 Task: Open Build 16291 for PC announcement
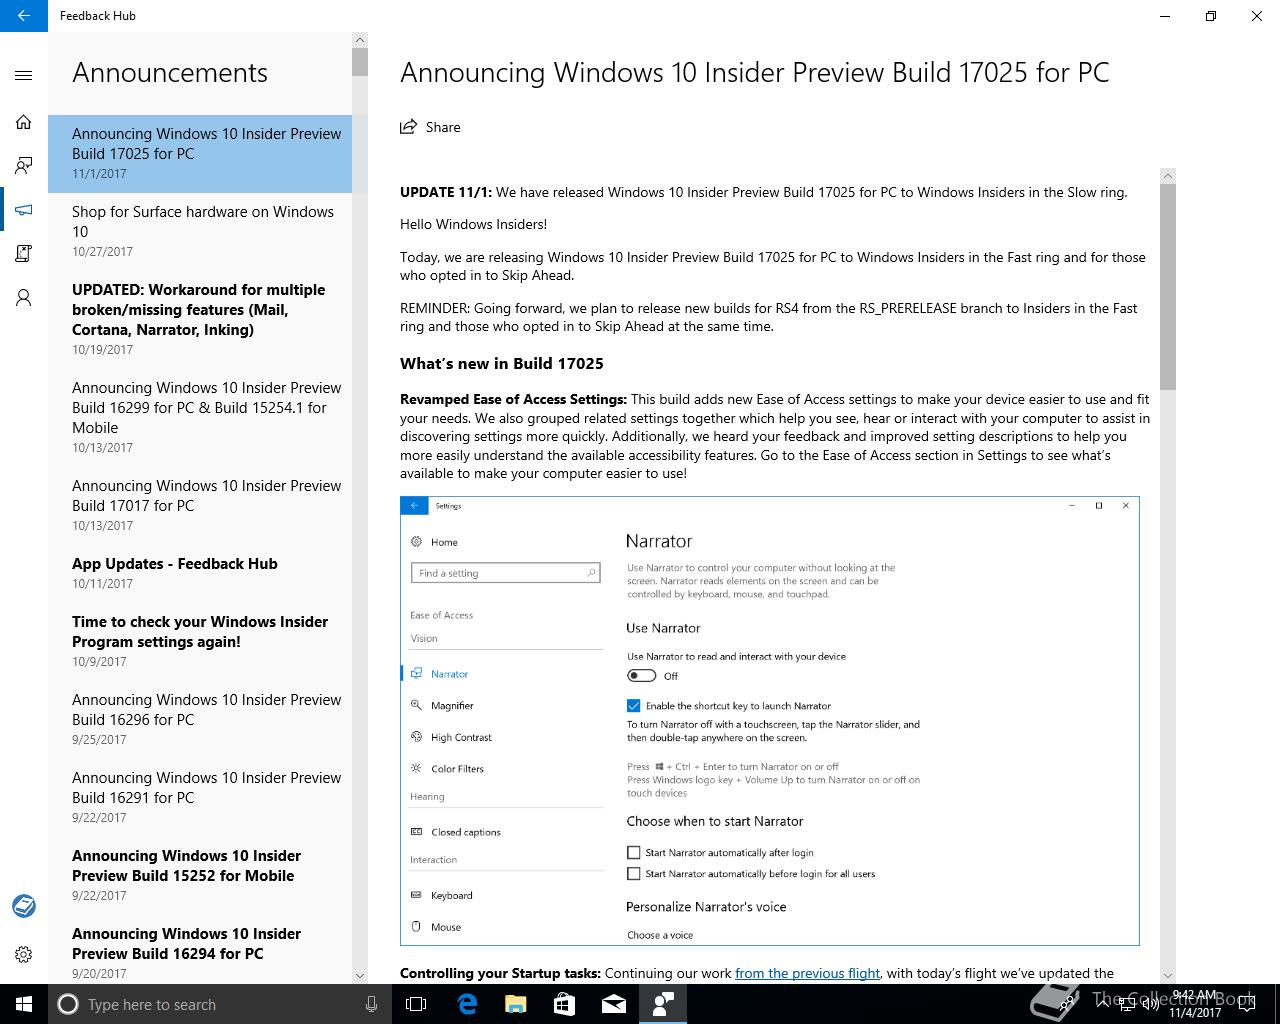coord(200,797)
